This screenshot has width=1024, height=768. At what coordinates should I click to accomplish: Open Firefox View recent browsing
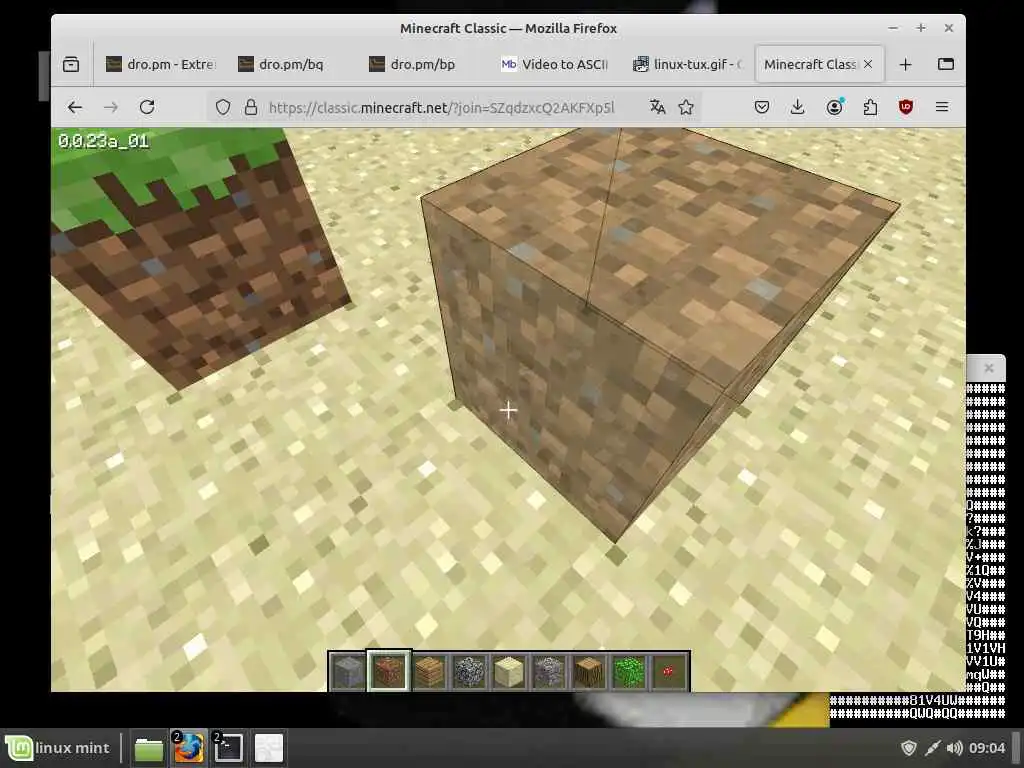(71, 64)
